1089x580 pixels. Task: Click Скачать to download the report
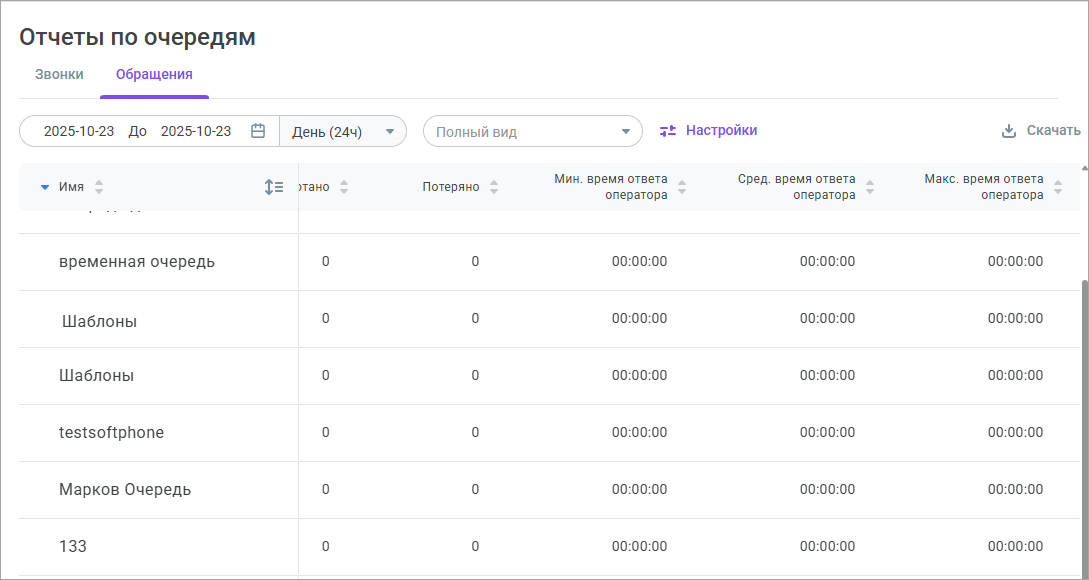1053,131
